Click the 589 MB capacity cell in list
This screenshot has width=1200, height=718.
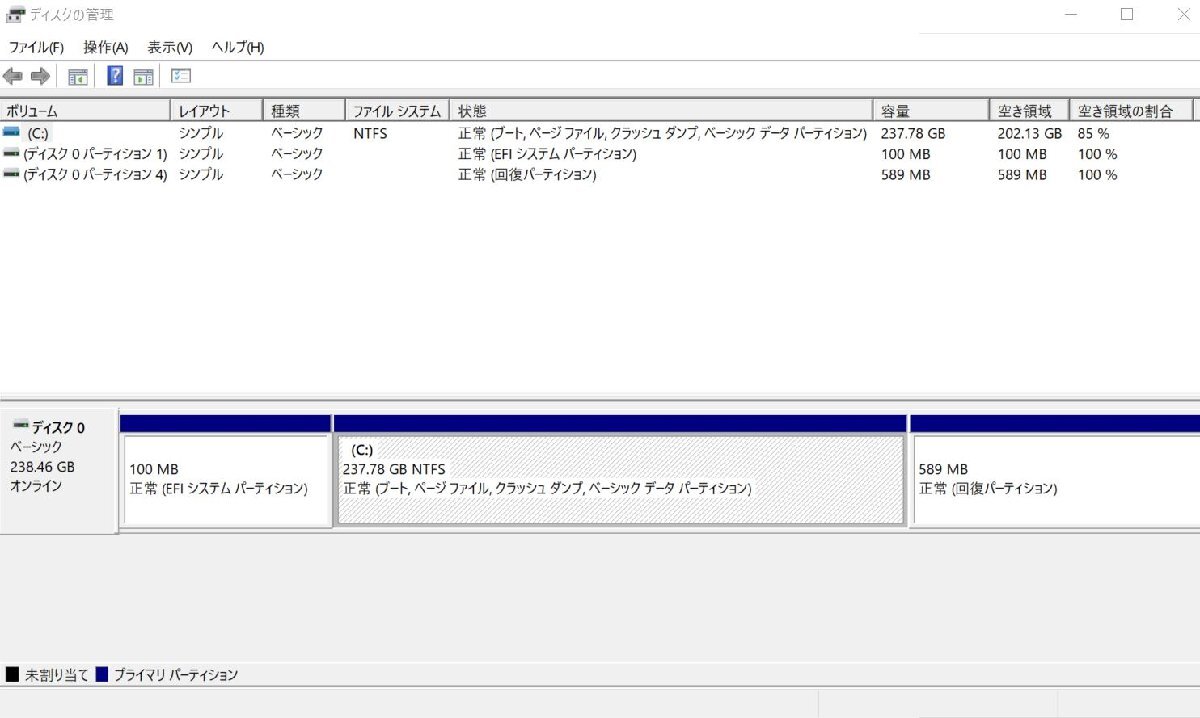(905, 175)
